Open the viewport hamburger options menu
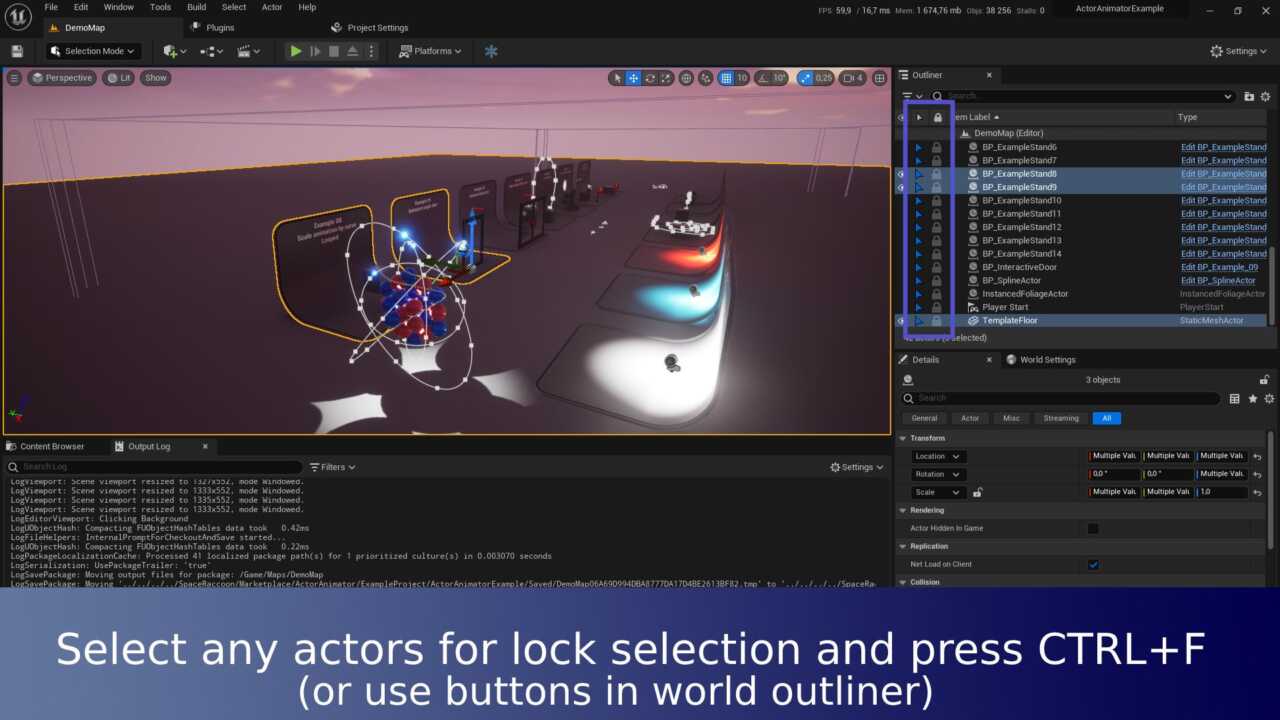 [14, 78]
